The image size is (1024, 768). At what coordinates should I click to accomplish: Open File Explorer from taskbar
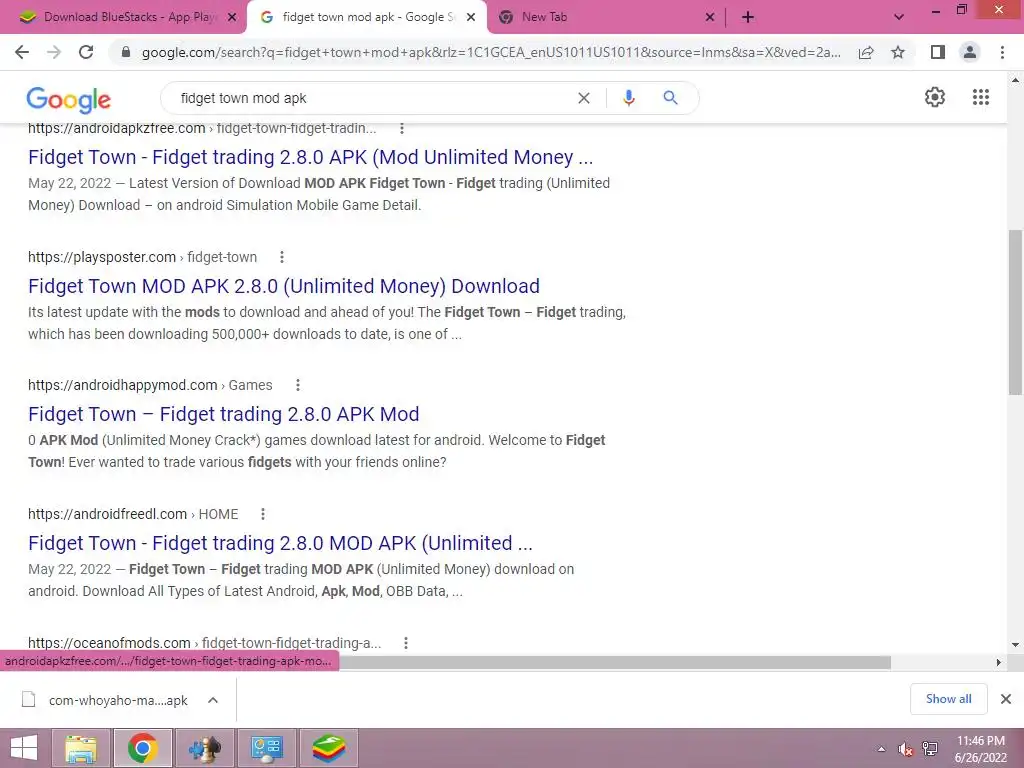[x=81, y=748]
